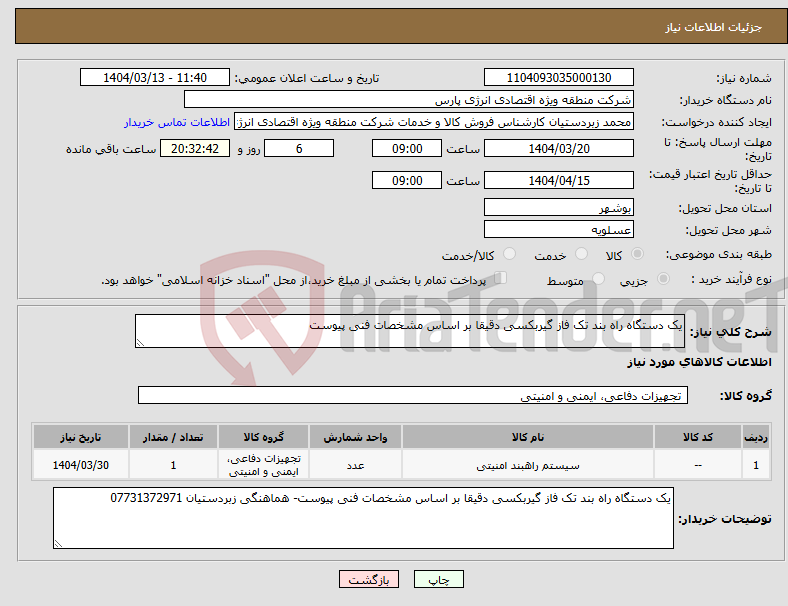788x606 pixels.
Task: Click the table cell date 1404/03/30
Action: (81, 465)
